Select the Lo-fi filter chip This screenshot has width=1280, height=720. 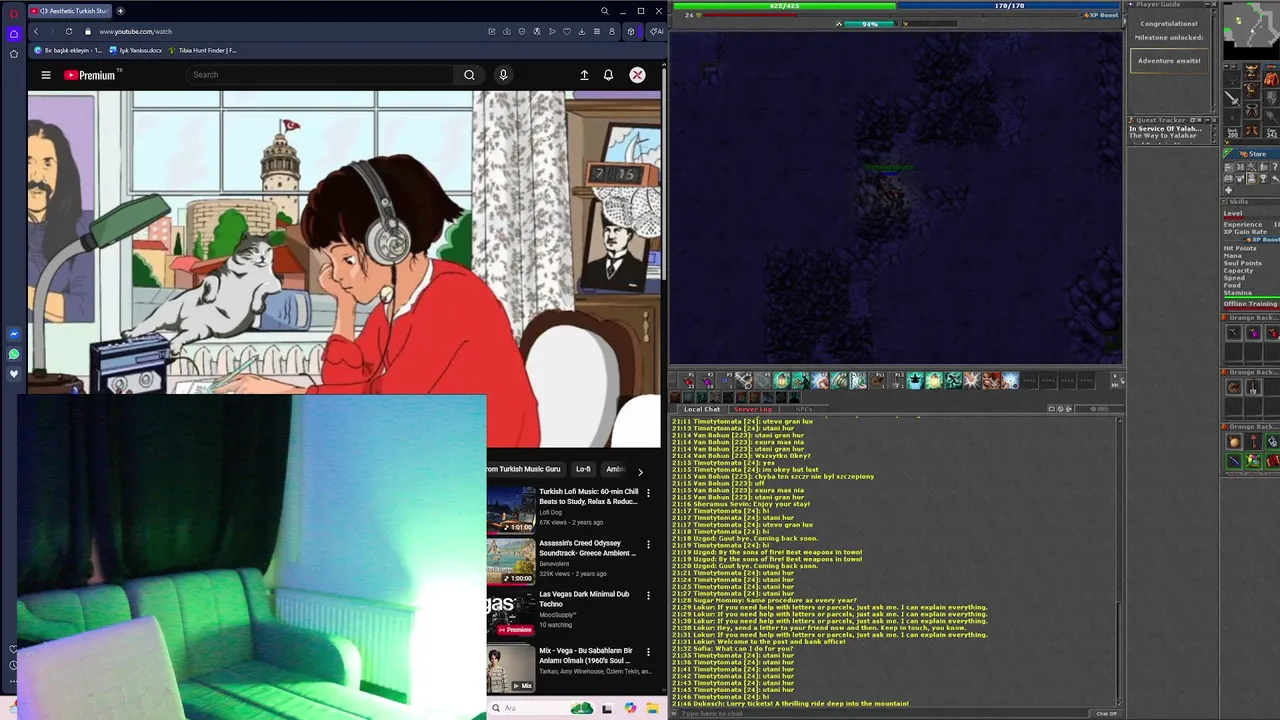[583, 469]
